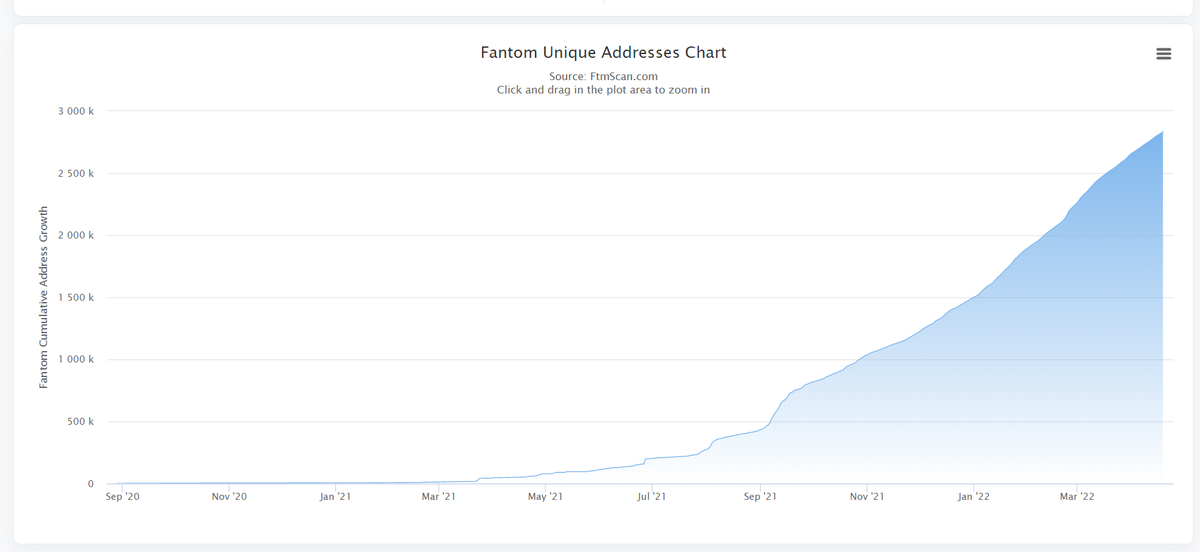This screenshot has width=1200, height=552.
Task: Click the Mar '22 x-axis label
Action: (x=1075, y=496)
